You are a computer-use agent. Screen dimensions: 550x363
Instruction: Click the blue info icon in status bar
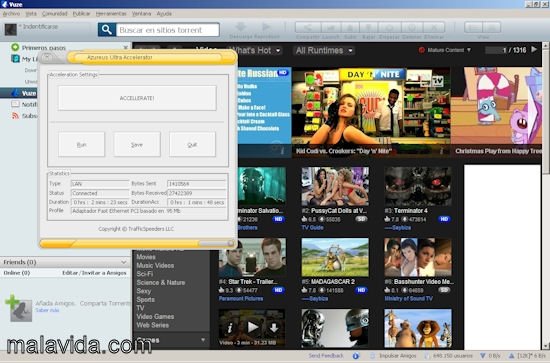point(356,356)
